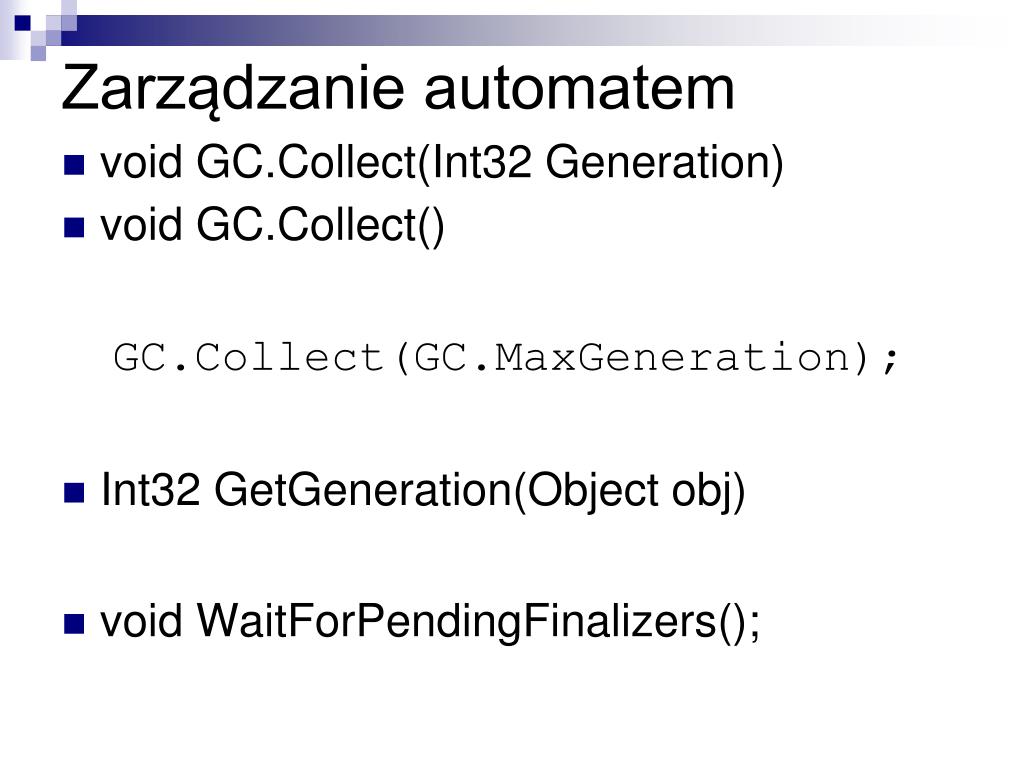
Task: Click the text void GC.Collect(Int32 Generation)
Action: (x=441, y=163)
